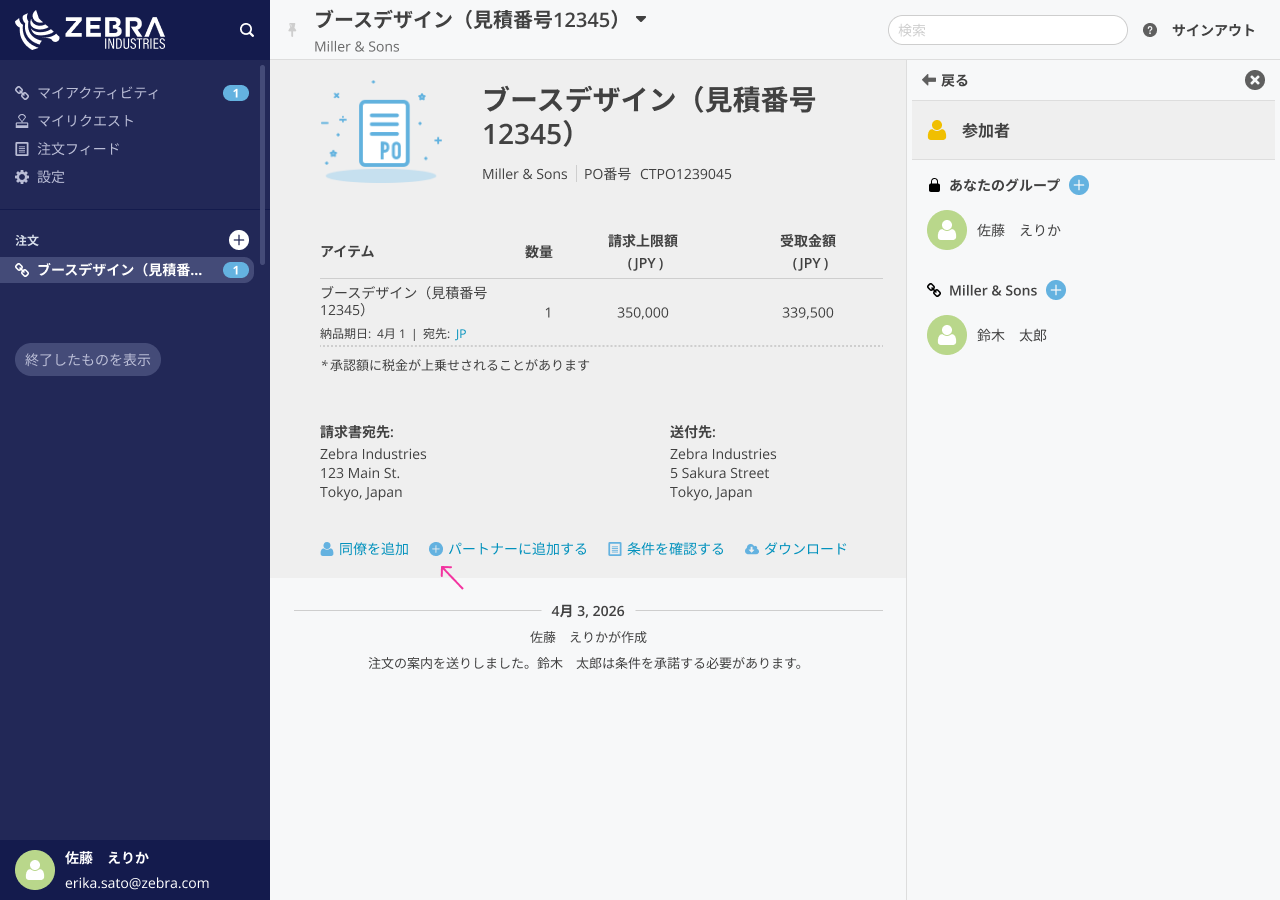Viewport: 1280px width, 900px height.
Task: Click the Zebra Industries logo
Action: 90,30
